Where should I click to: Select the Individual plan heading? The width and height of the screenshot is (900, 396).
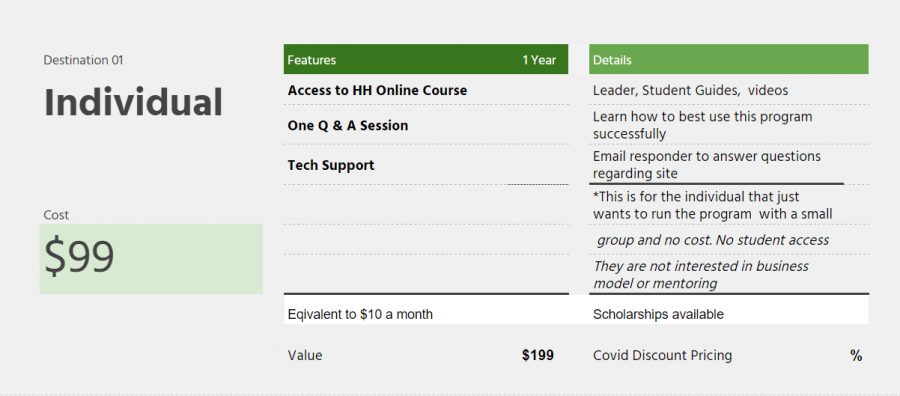click(x=133, y=103)
